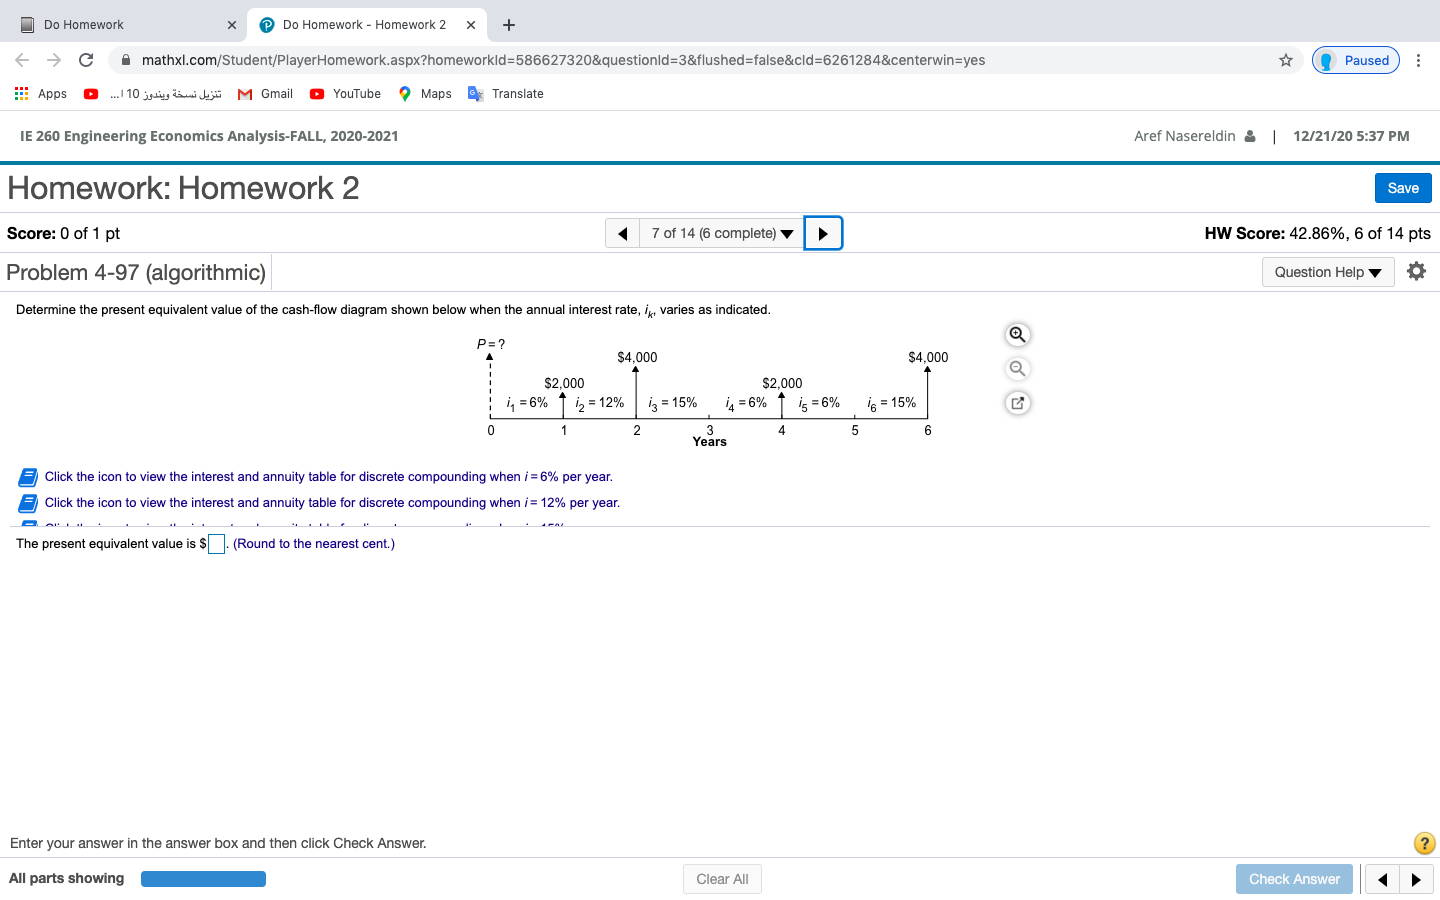Image resolution: width=1440 pixels, height=900 pixels.
Task: Click the Paused sync profile button
Action: [x=1355, y=60]
